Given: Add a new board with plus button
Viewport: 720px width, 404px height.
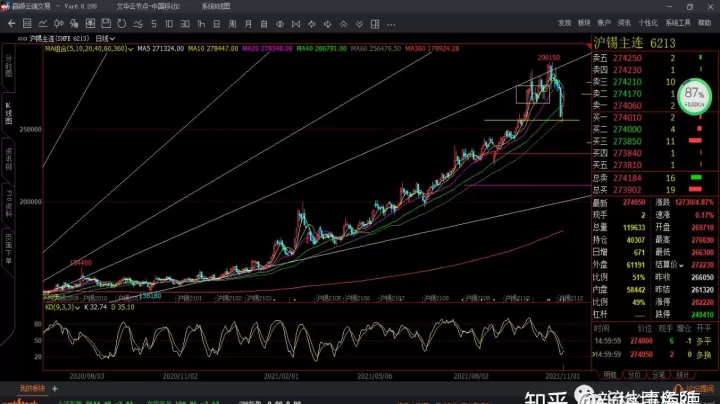Looking at the screenshot, I should [55, 389].
